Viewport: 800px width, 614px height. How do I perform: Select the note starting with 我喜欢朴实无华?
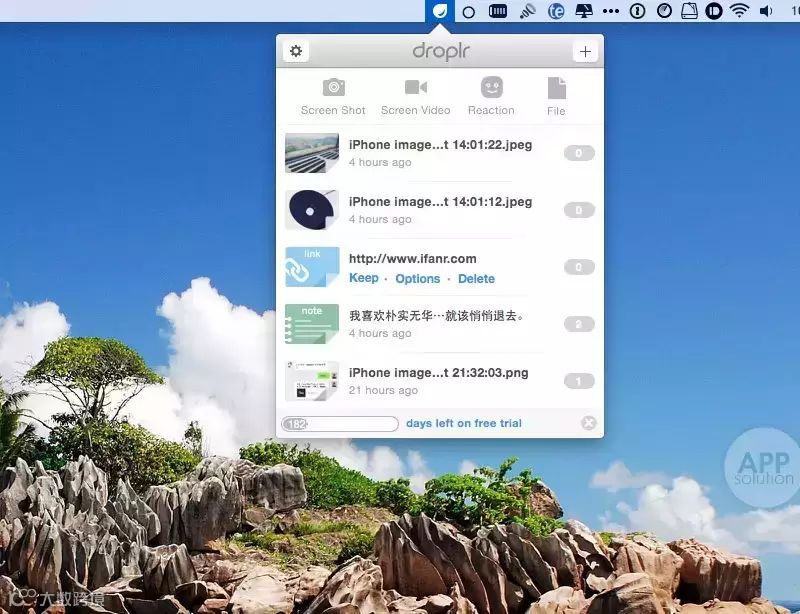click(437, 316)
